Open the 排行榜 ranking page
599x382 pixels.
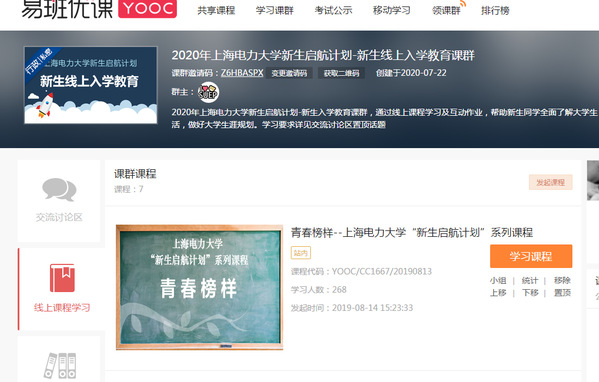pos(495,11)
